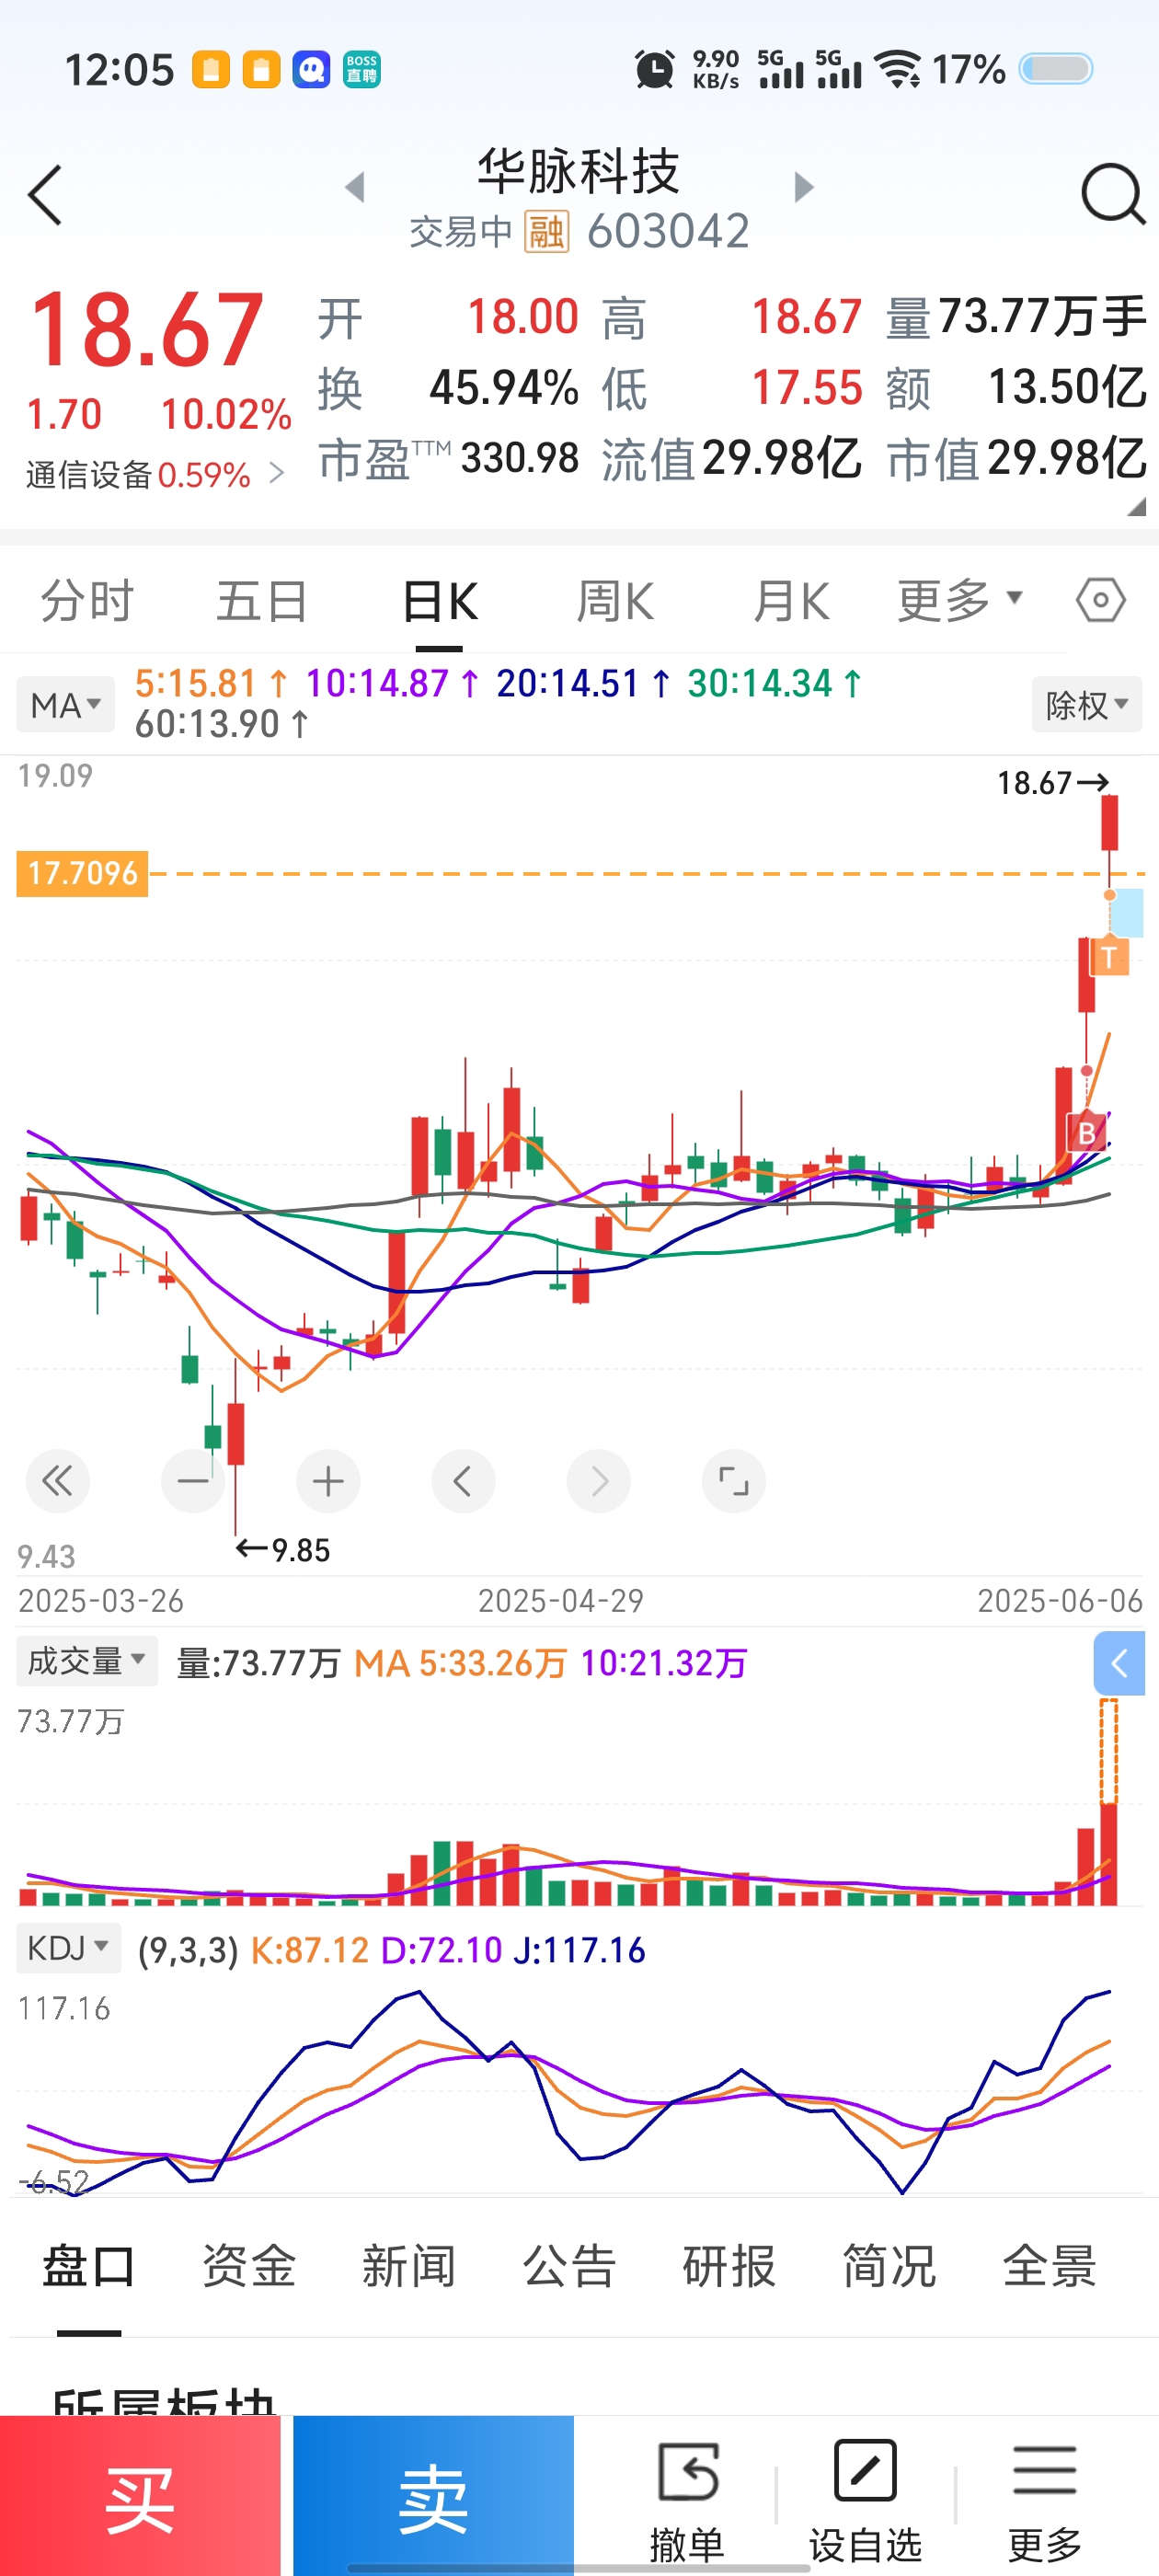This screenshot has width=1159, height=2576.
Task: Switch to 周K weekly chart tab
Action: tap(615, 602)
